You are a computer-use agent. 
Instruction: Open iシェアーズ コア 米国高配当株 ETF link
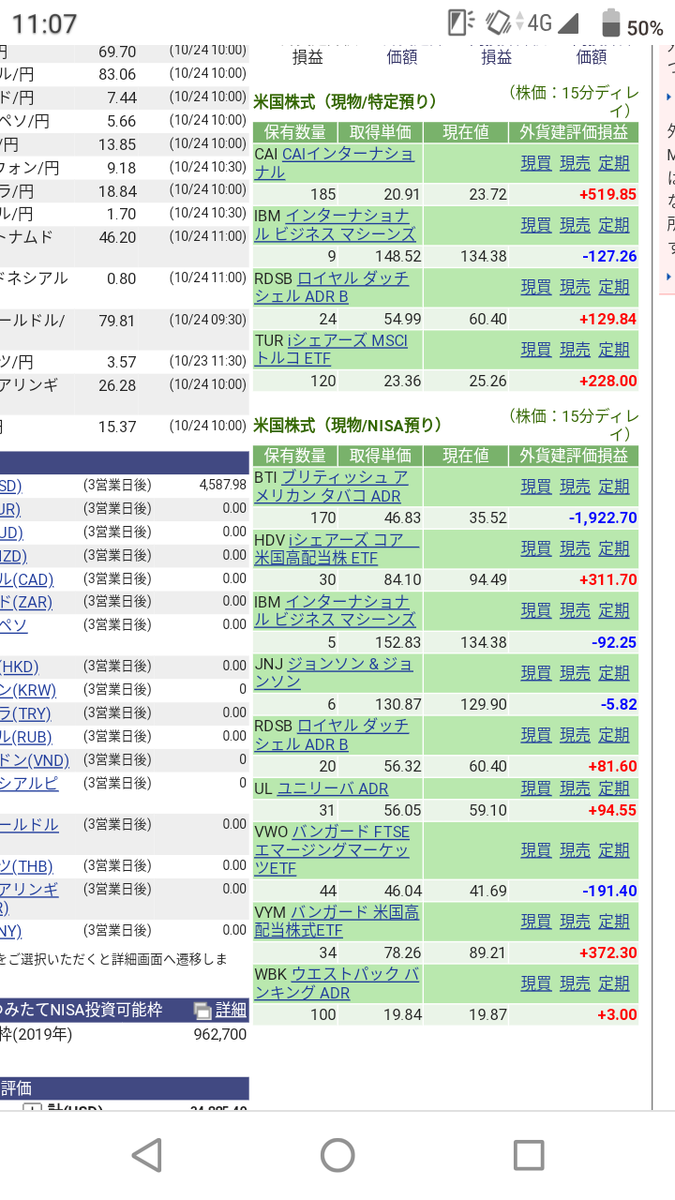coord(337,548)
